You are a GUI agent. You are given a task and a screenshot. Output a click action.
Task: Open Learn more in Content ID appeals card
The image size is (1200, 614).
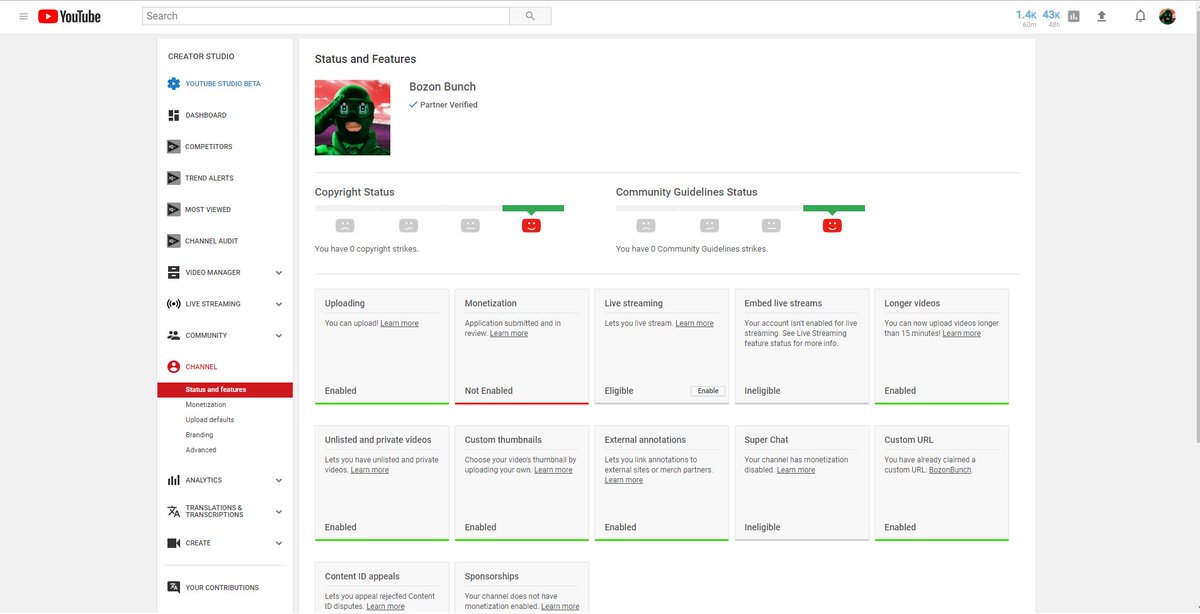click(385, 606)
